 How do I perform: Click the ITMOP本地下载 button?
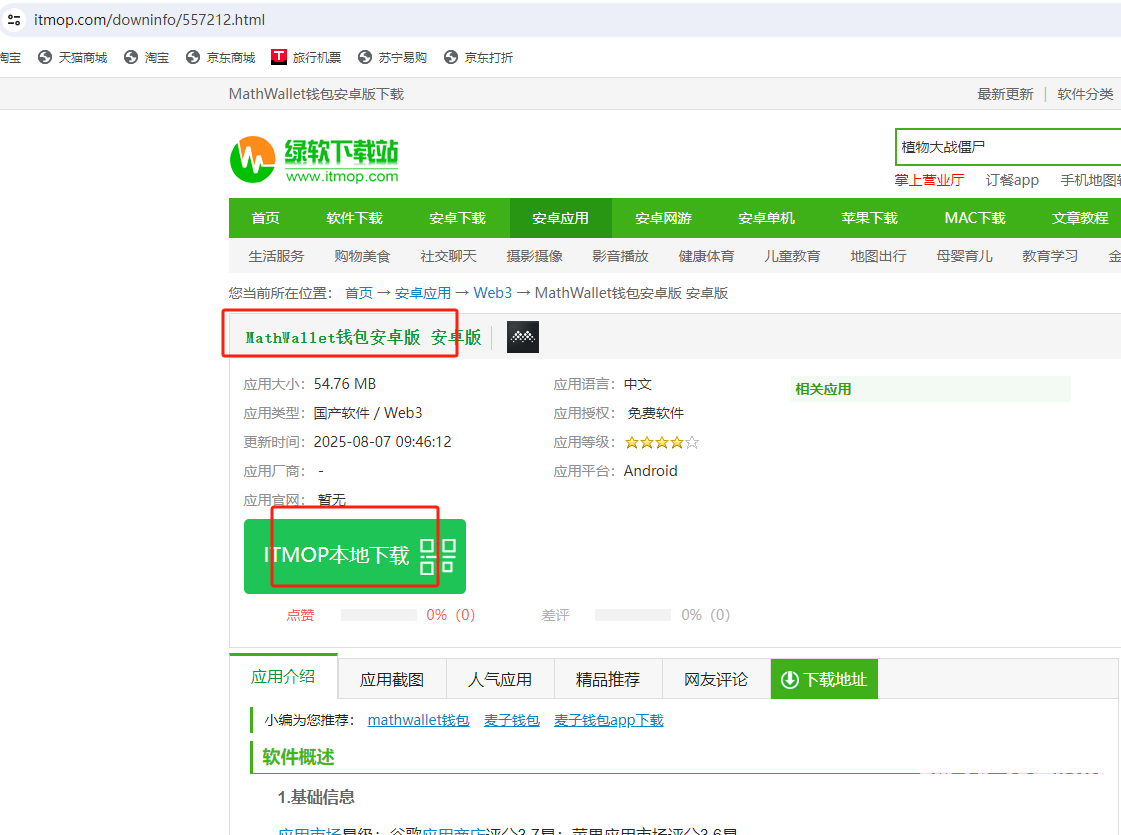click(x=337, y=556)
